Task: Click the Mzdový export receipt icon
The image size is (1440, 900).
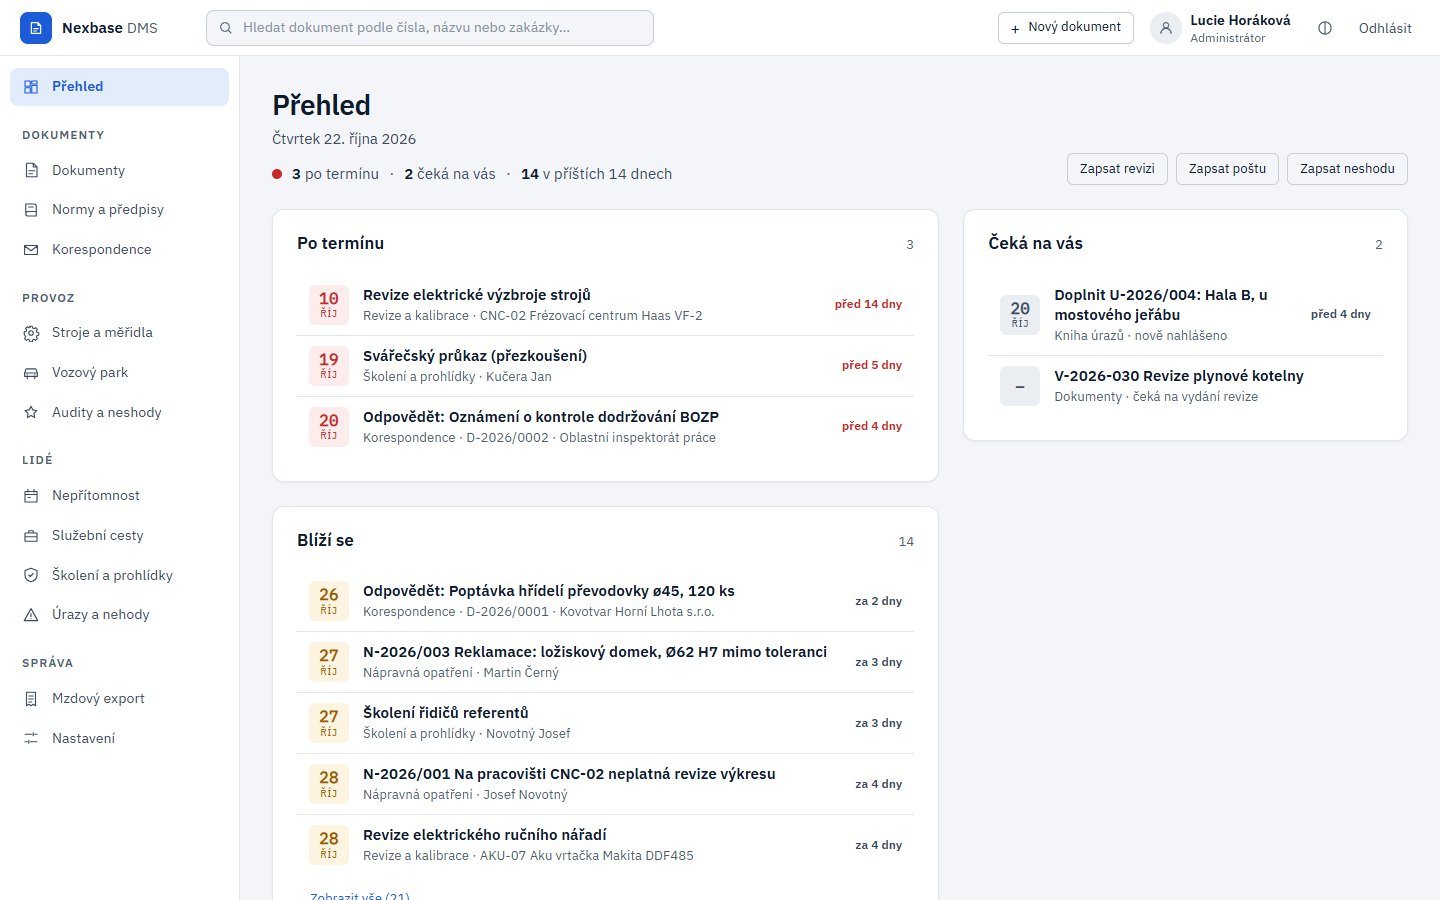Action: (31, 699)
